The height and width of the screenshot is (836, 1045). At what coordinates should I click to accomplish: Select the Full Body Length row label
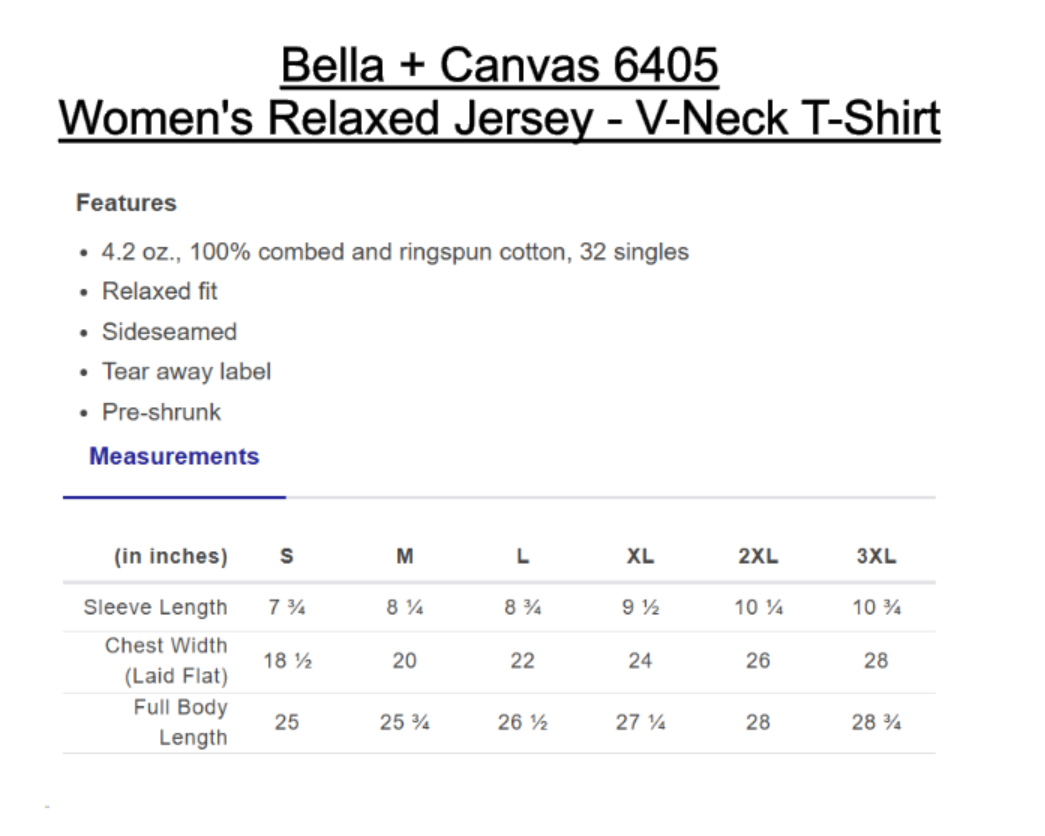click(180, 722)
